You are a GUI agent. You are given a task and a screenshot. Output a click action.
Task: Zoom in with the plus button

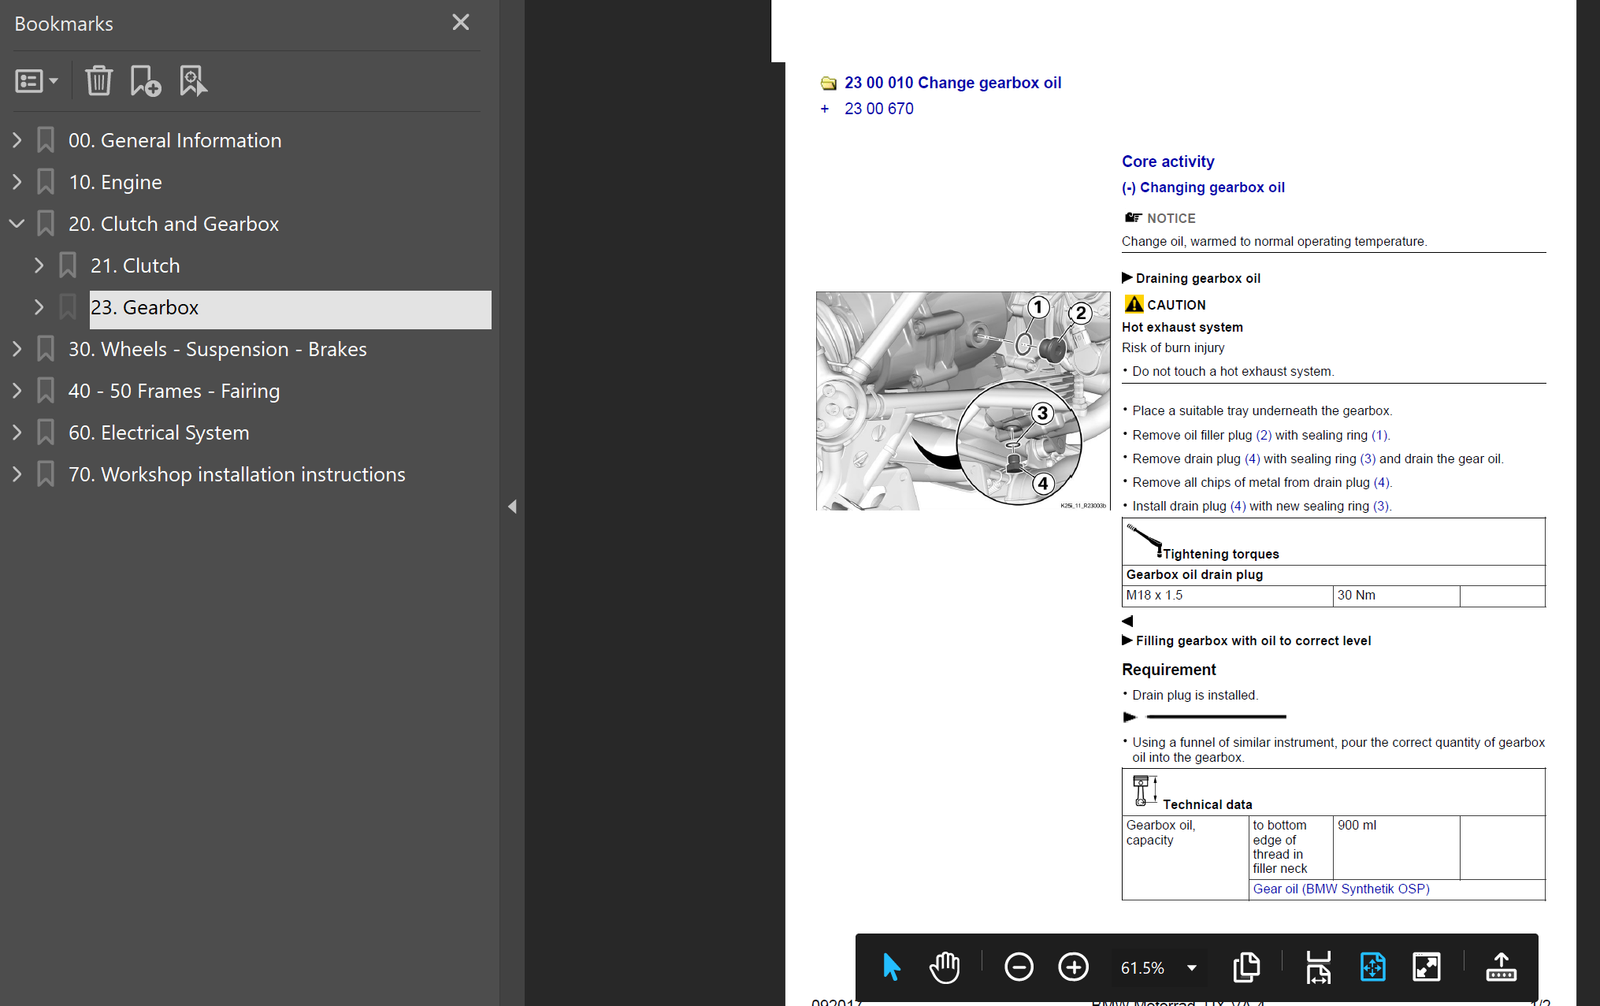(x=1073, y=967)
